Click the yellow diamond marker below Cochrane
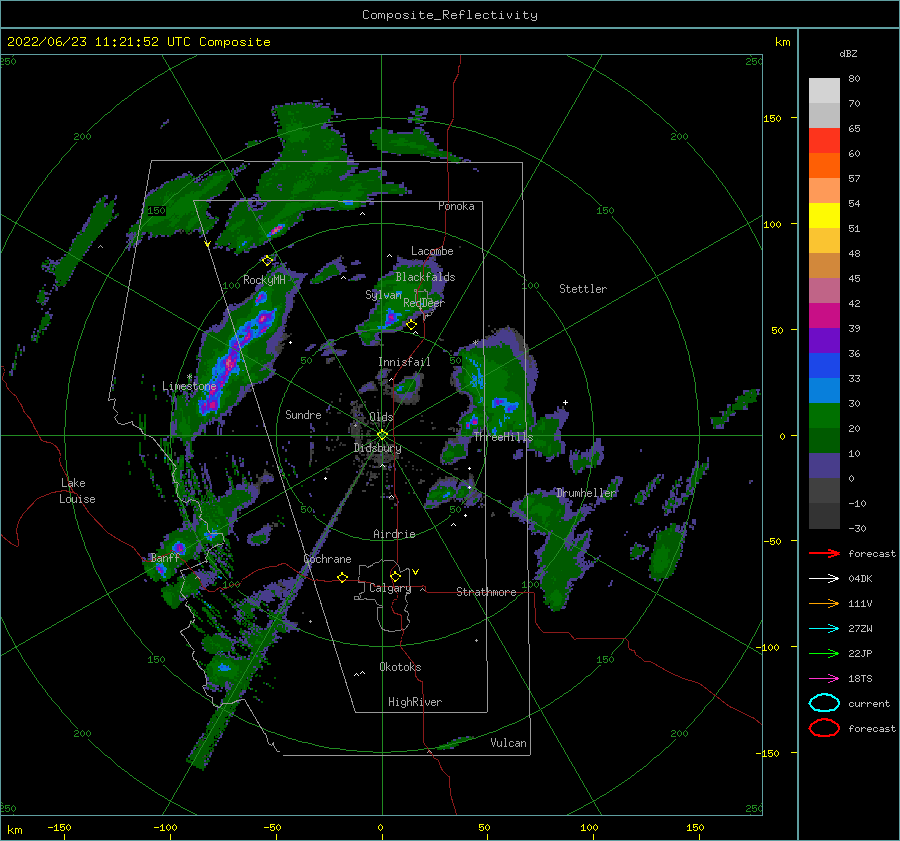900x841 pixels. point(342,577)
